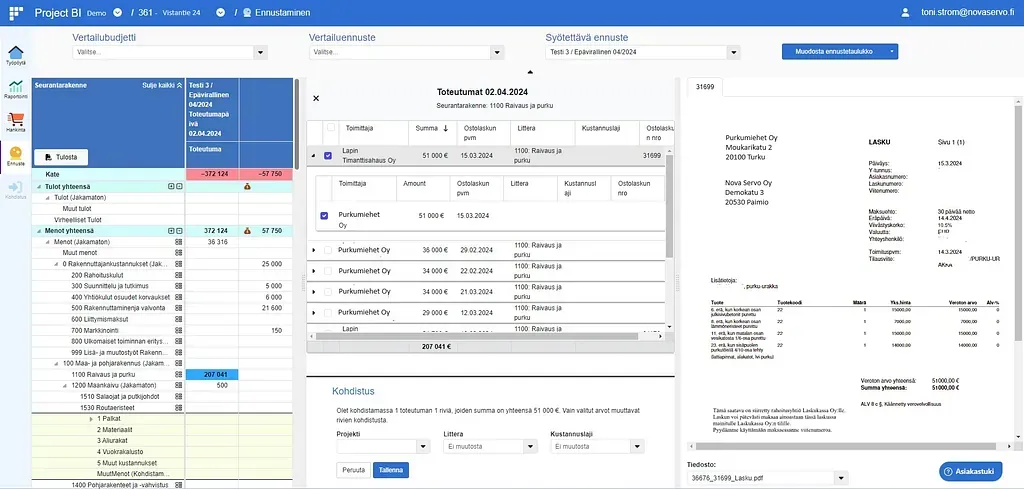The height and width of the screenshot is (489, 1024).
Task: Expand the Purkumiehet Oy 29 000 € row
Action: coord(313,313)
